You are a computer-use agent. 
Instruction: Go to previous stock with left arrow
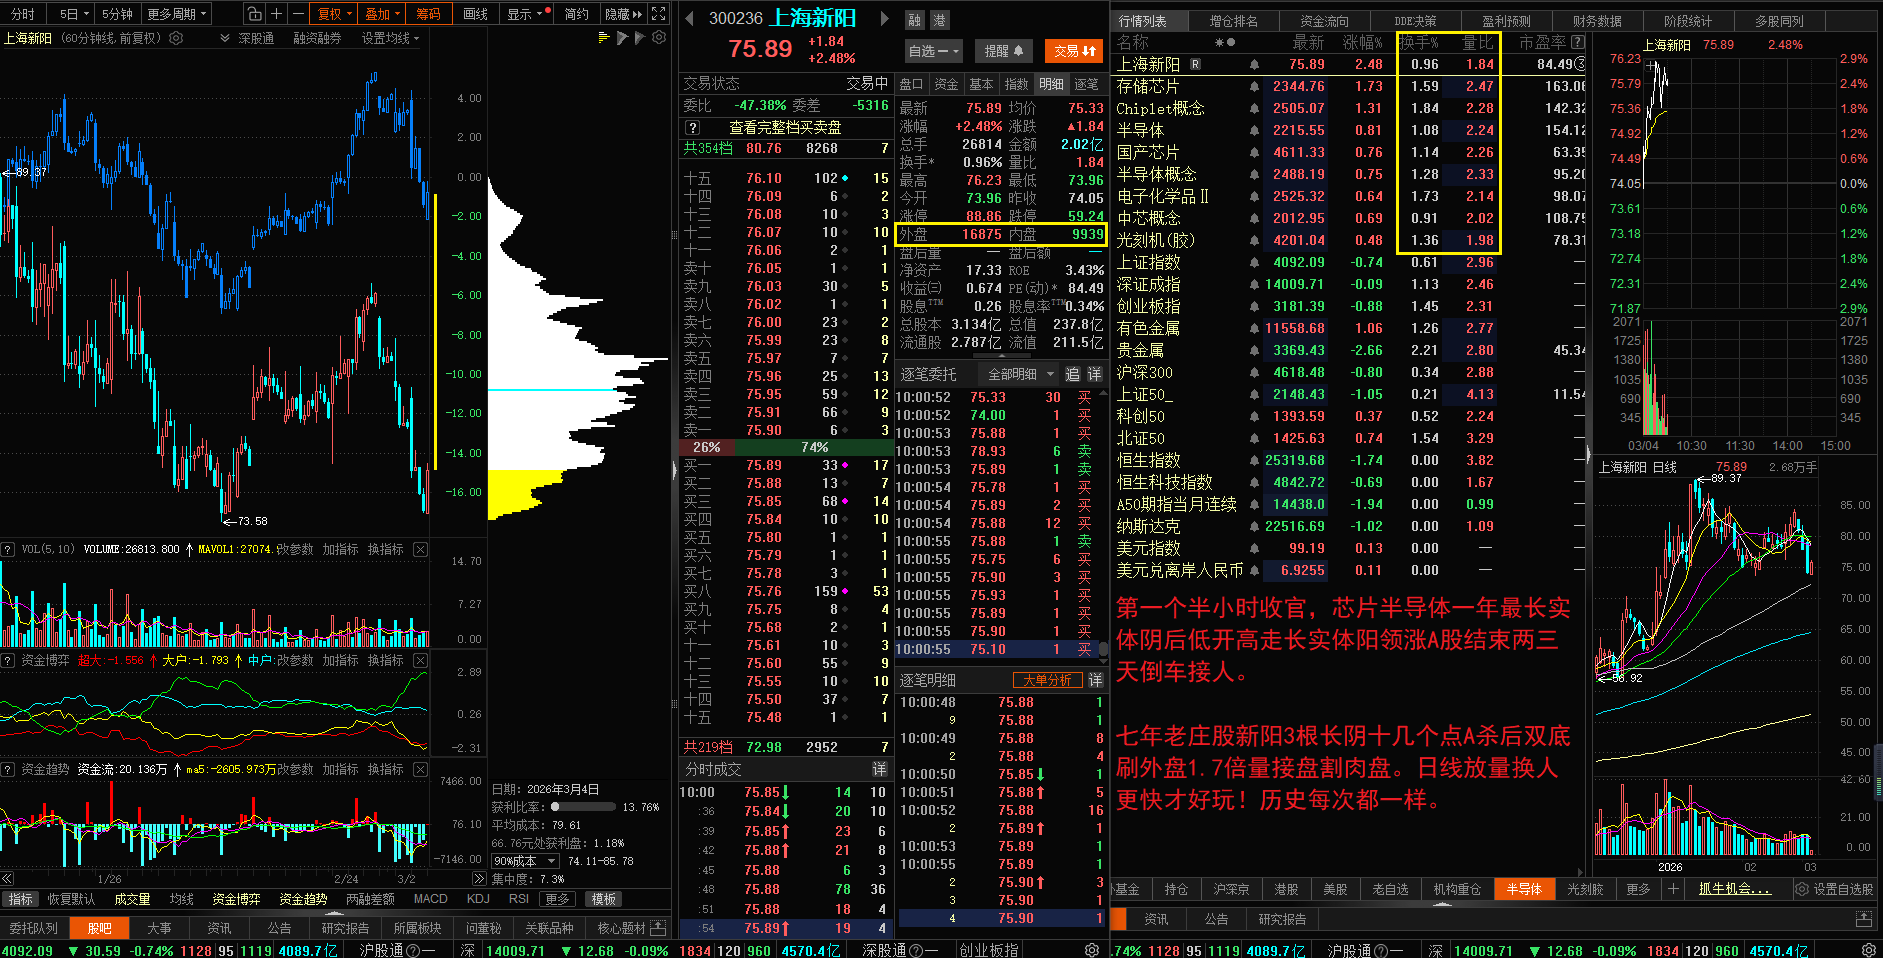tap(689, 18)
